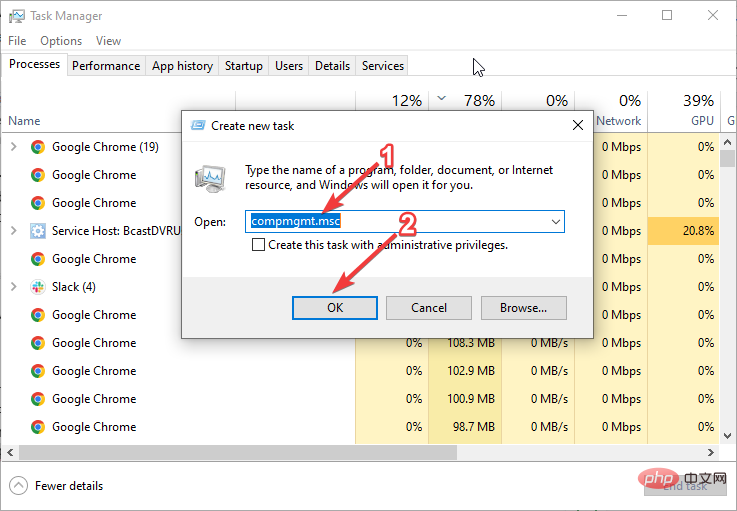Switch to the Users tab
This screenshot has height=511, width=737.
click(289, 66)
